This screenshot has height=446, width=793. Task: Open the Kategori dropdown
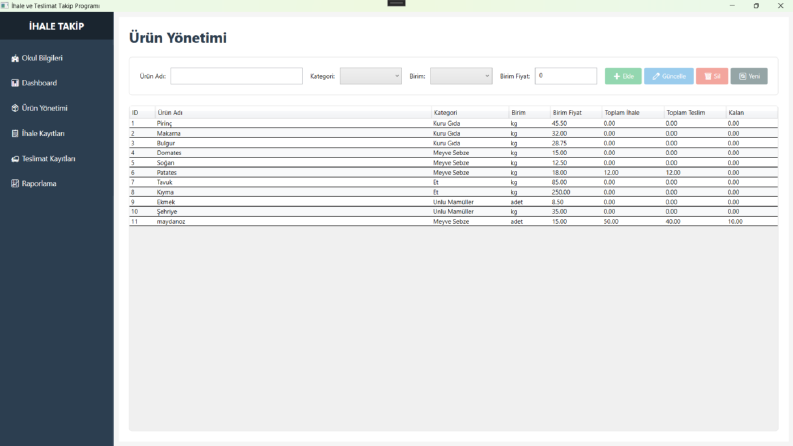coord(371,76)
